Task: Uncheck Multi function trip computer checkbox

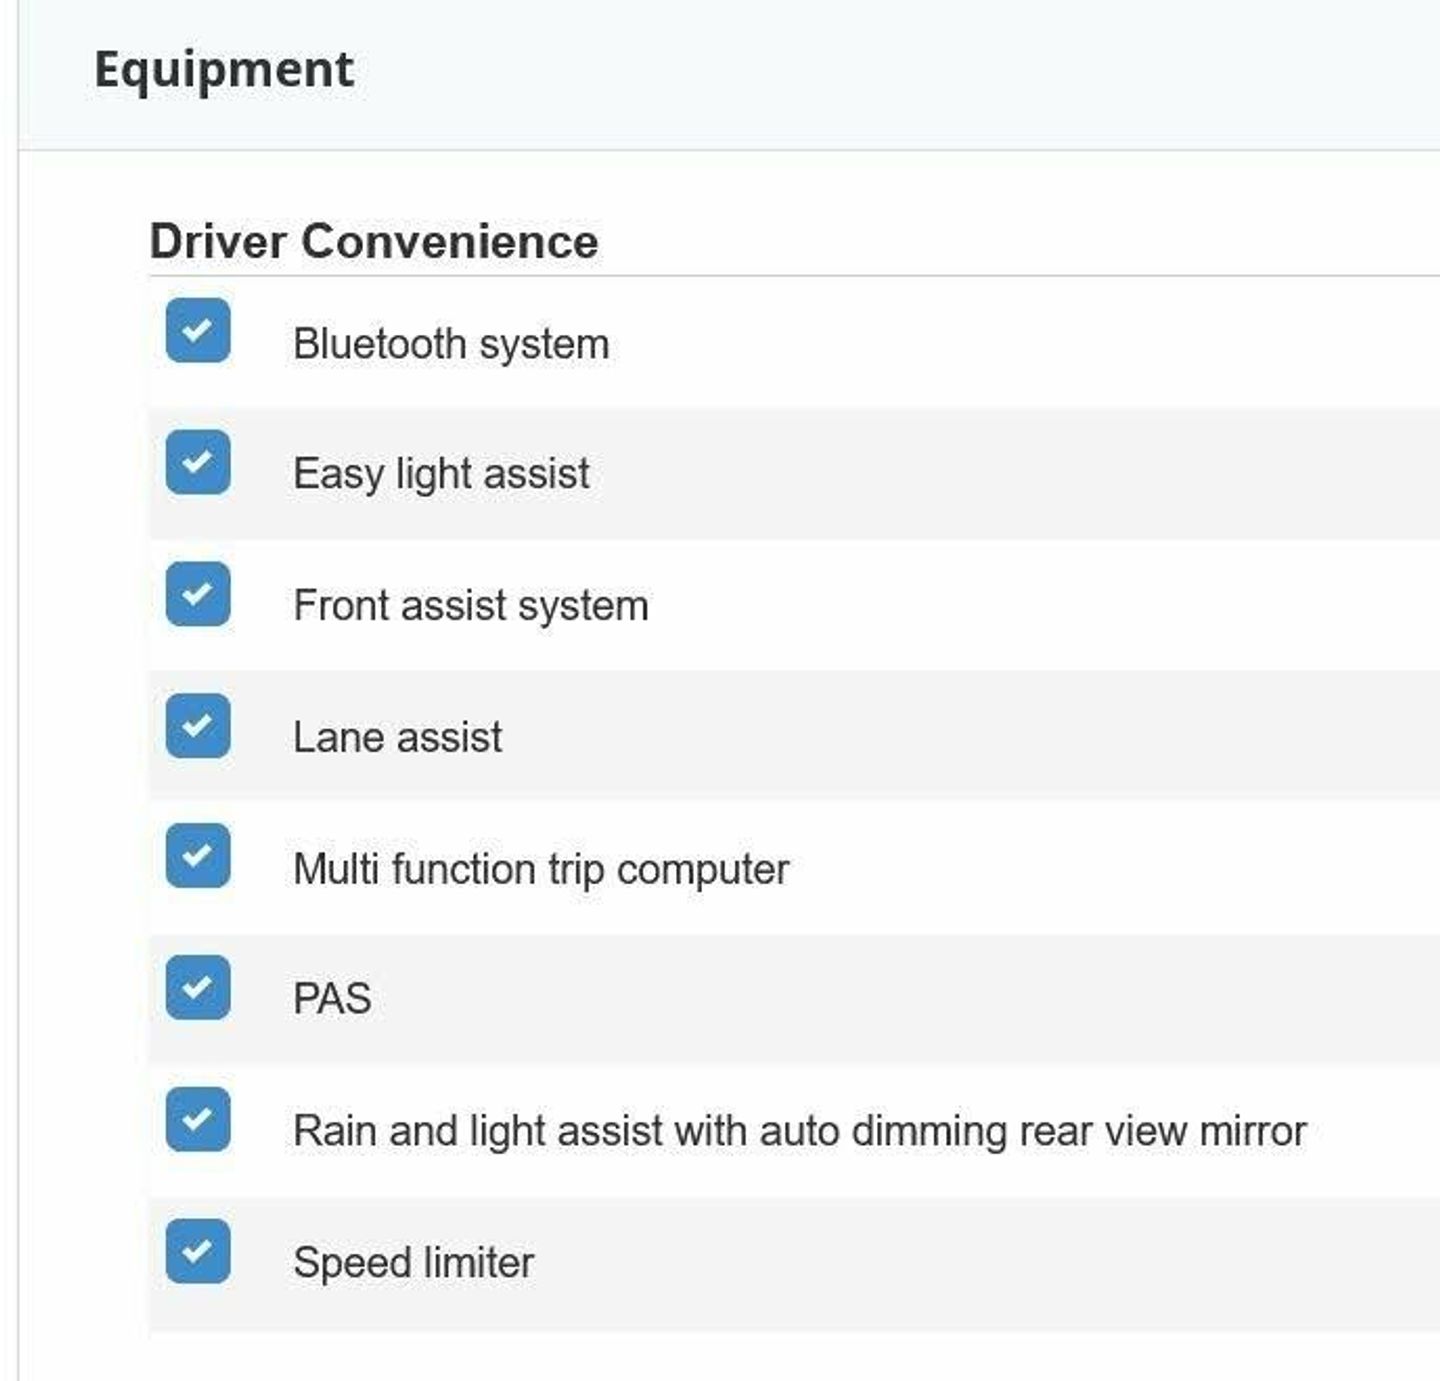Action: tap(198, 856)
